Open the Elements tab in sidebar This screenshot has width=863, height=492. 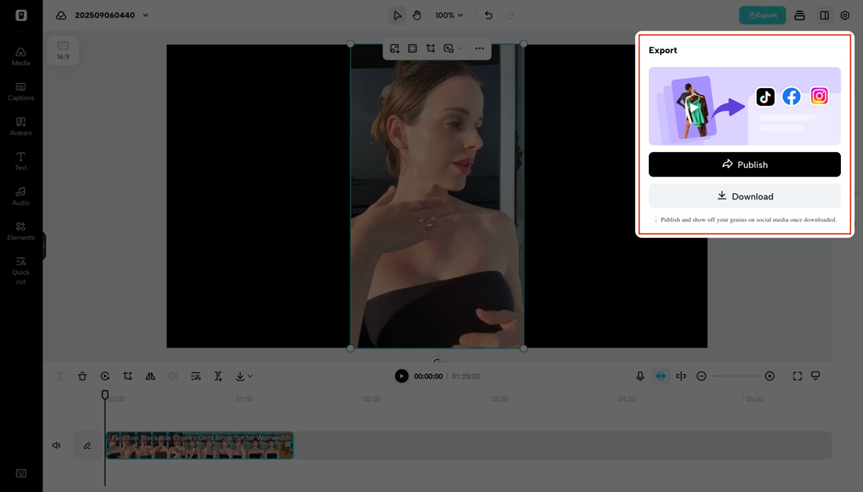(20, 231)
